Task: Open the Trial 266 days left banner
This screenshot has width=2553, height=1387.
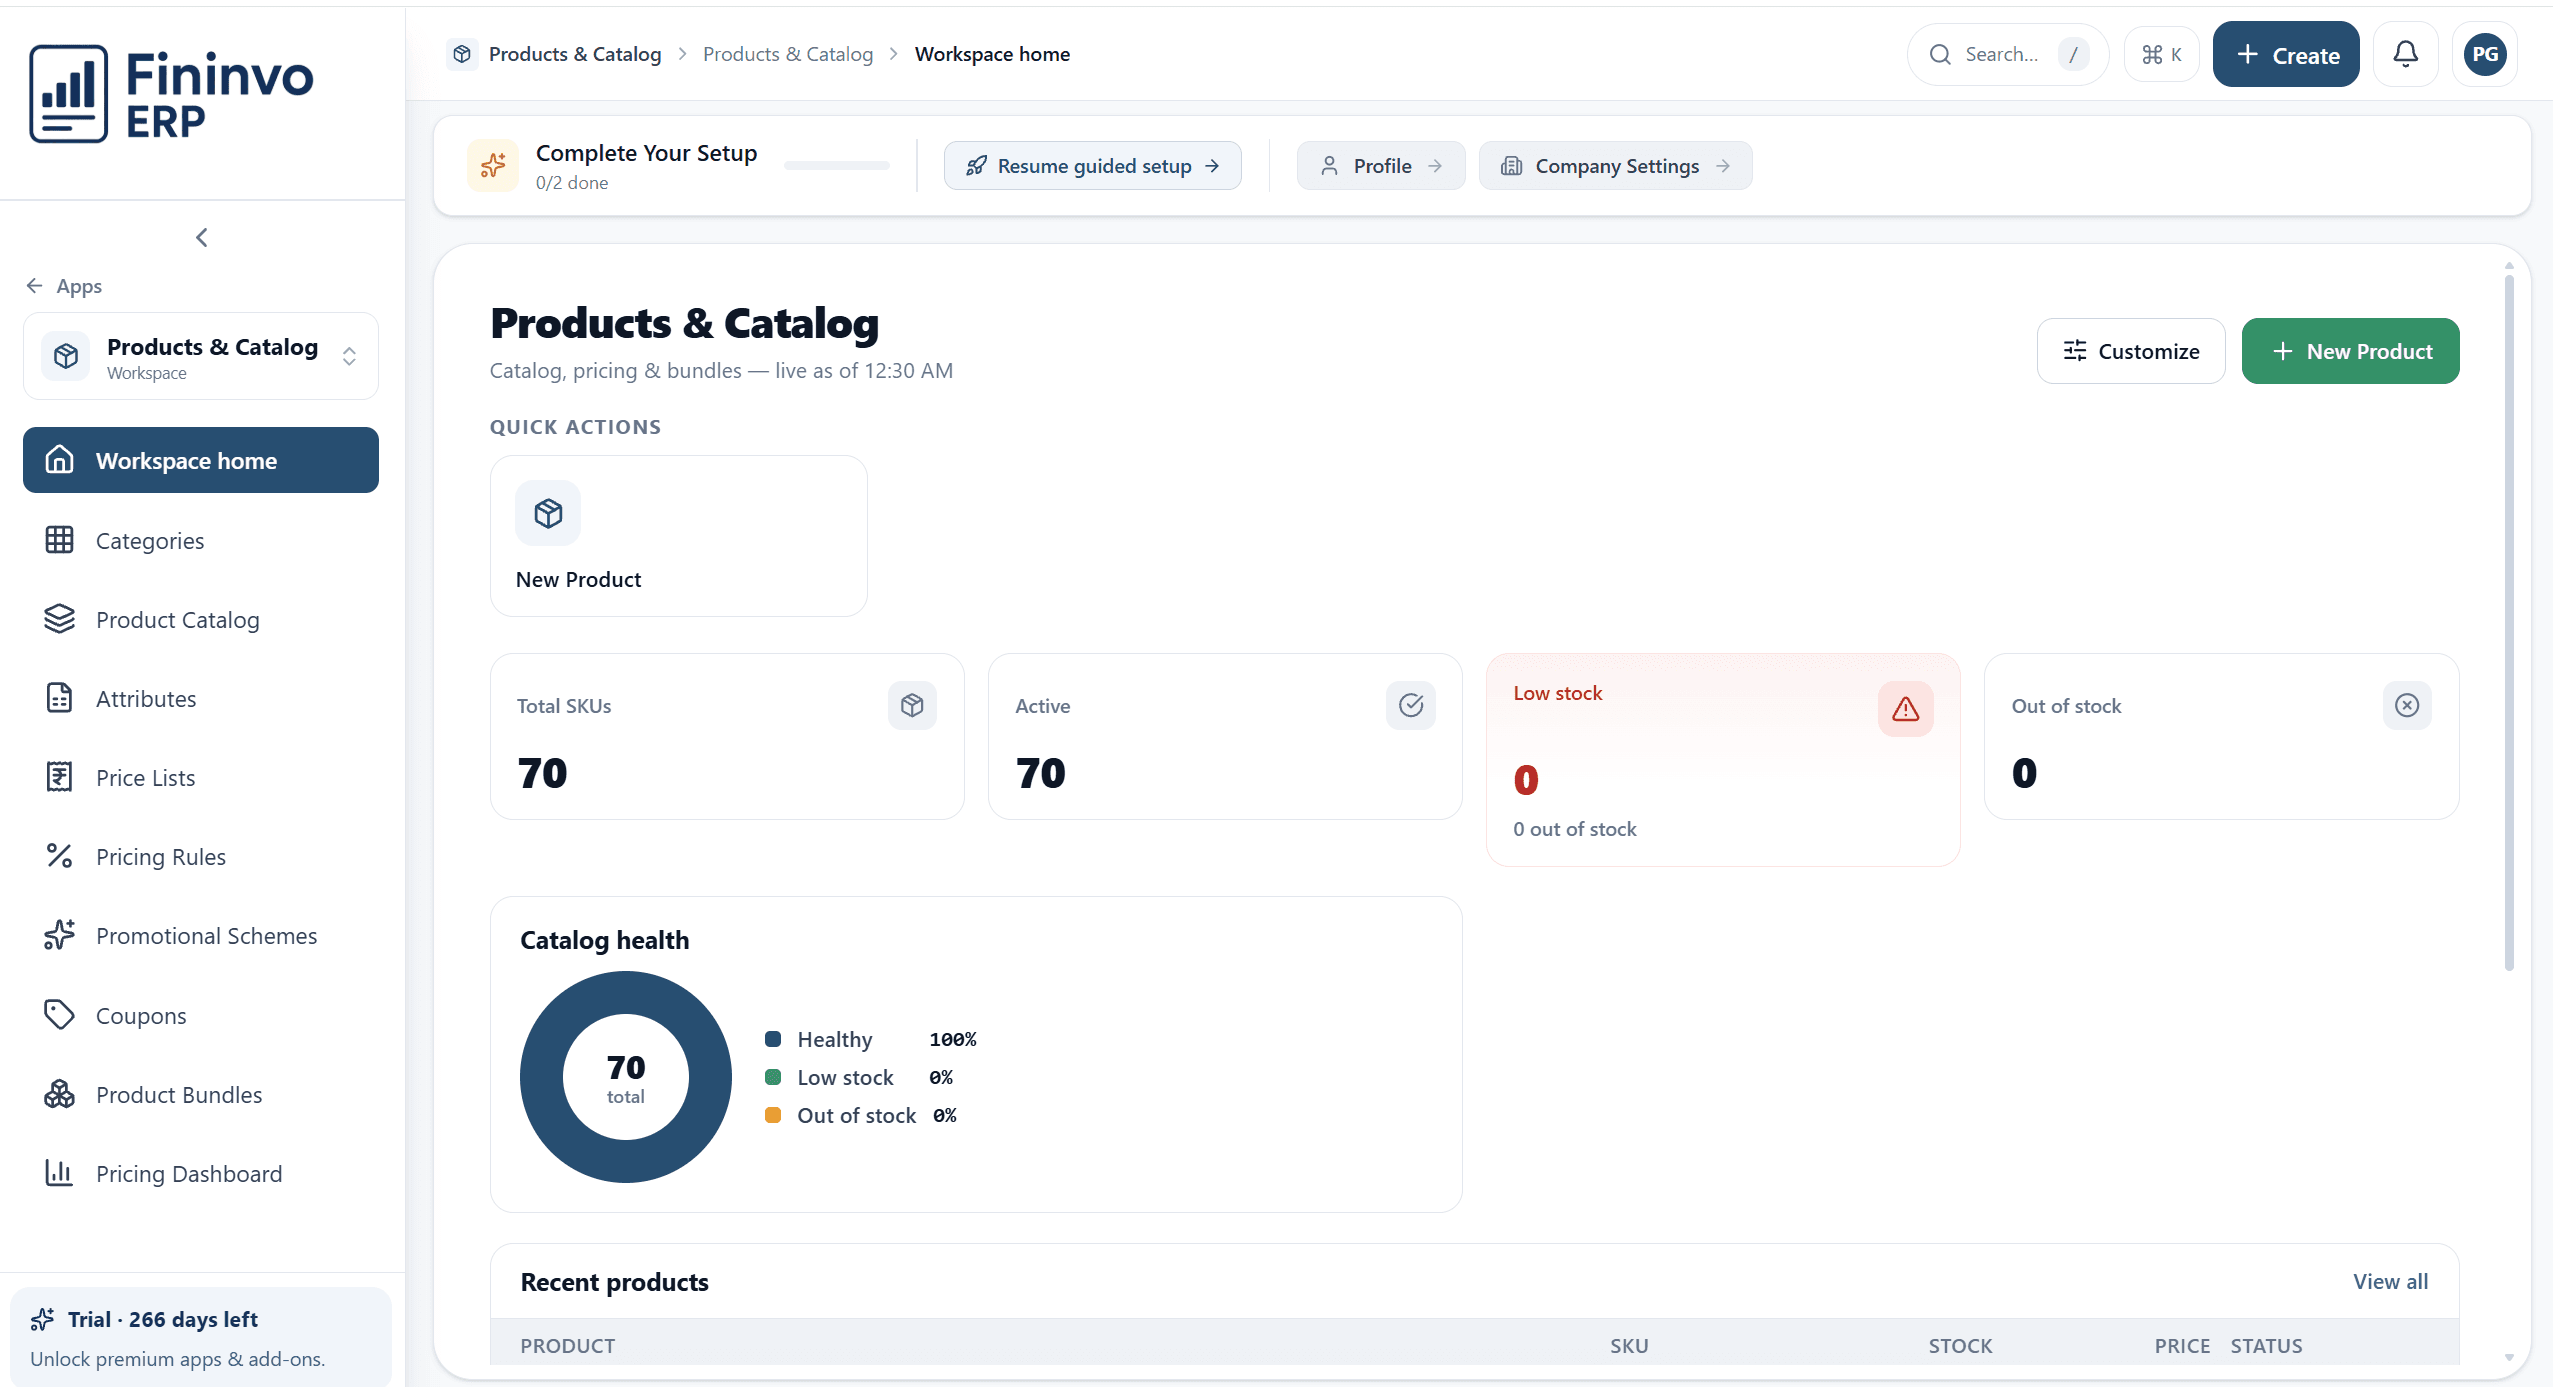Action: 201,1338
